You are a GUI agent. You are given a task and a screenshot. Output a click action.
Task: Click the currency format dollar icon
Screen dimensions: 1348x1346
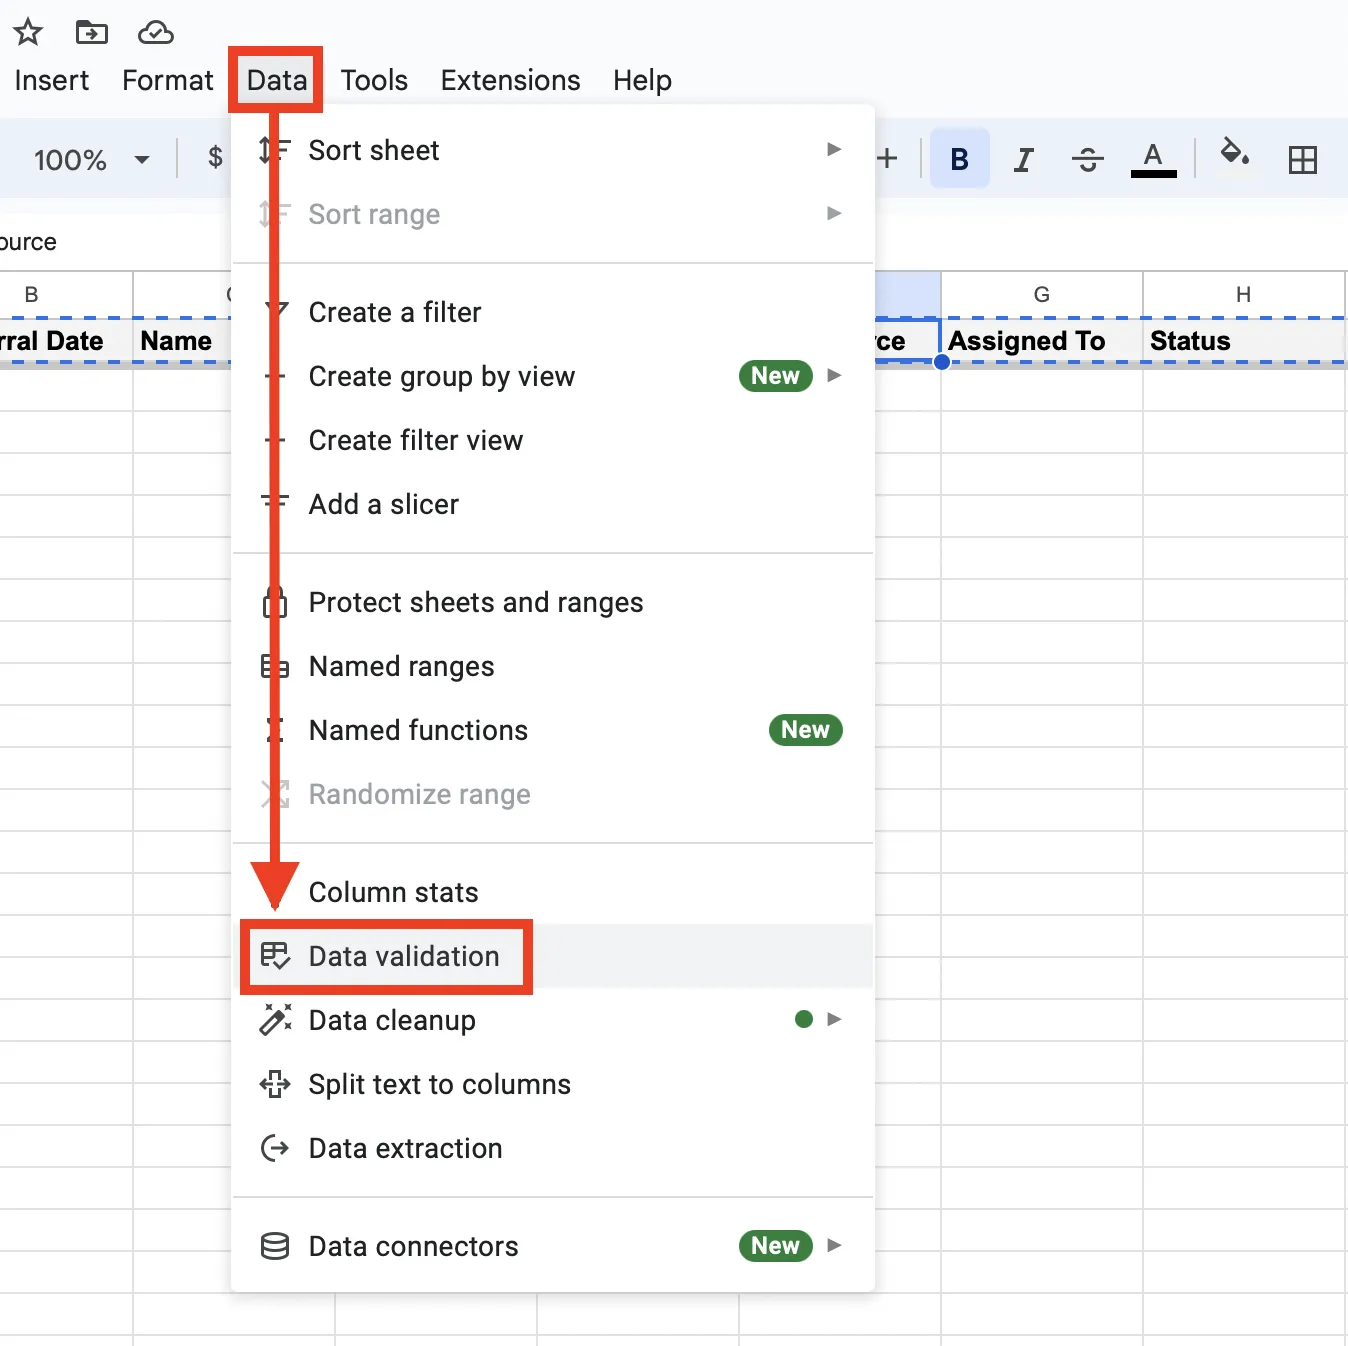point(215,157)
